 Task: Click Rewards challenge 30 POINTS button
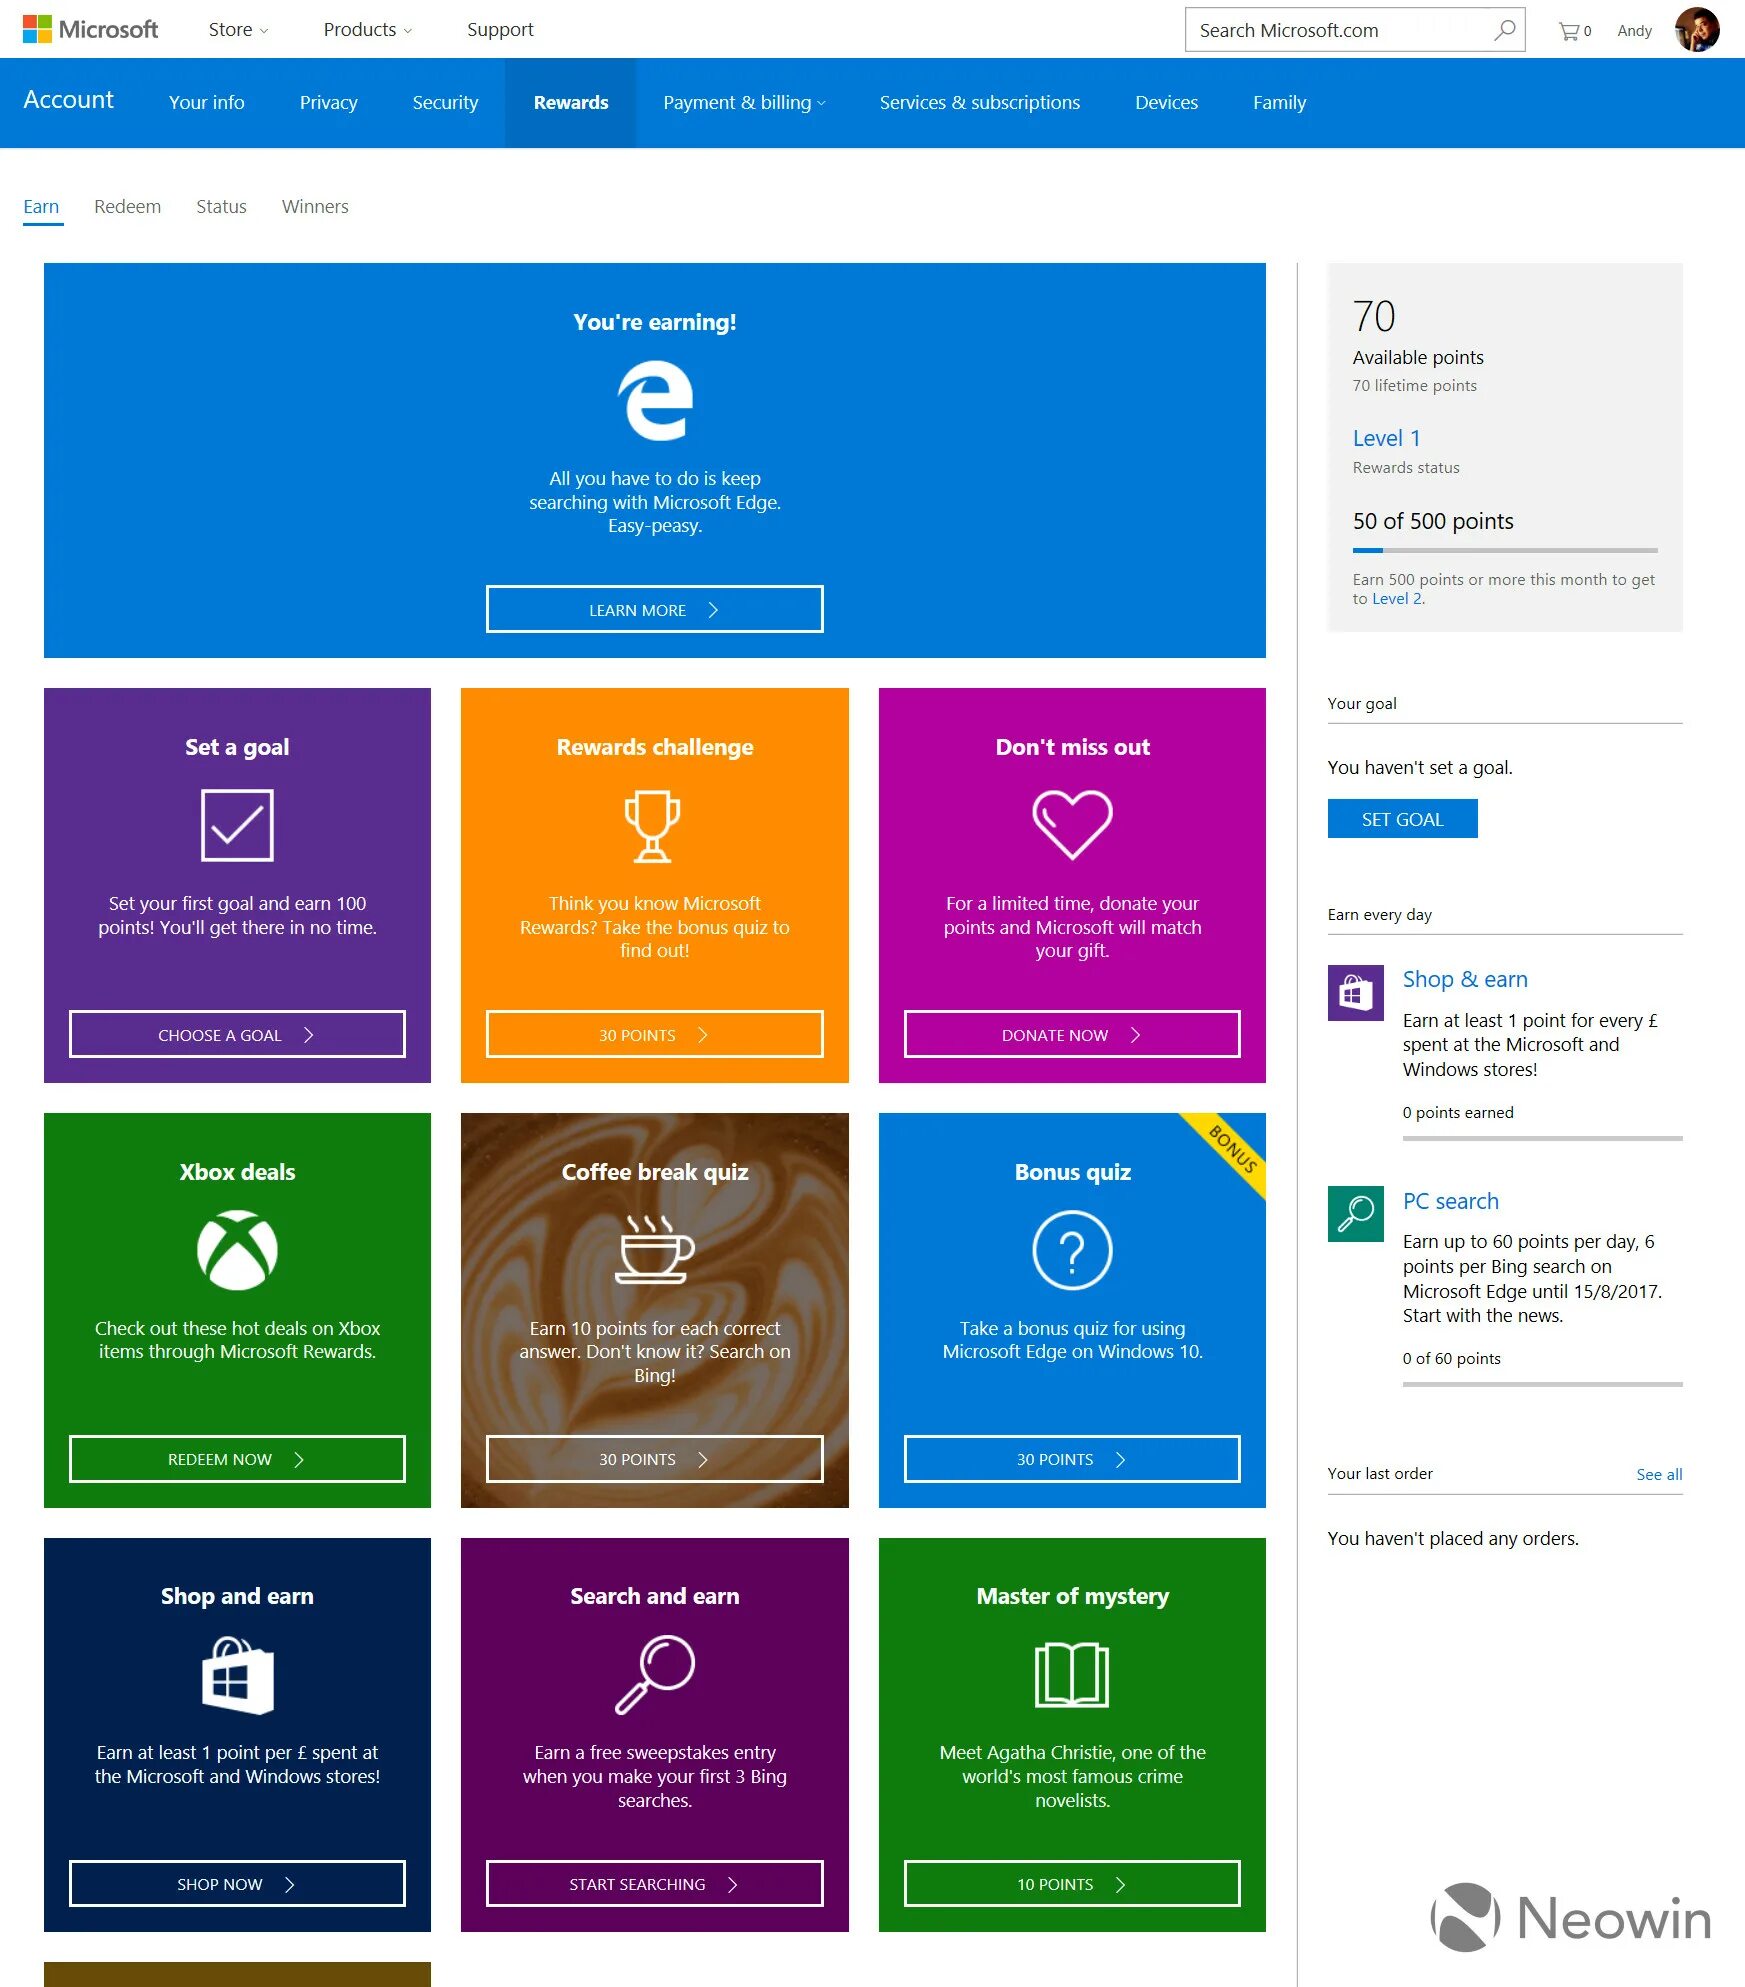click(x=655, y=1035)
